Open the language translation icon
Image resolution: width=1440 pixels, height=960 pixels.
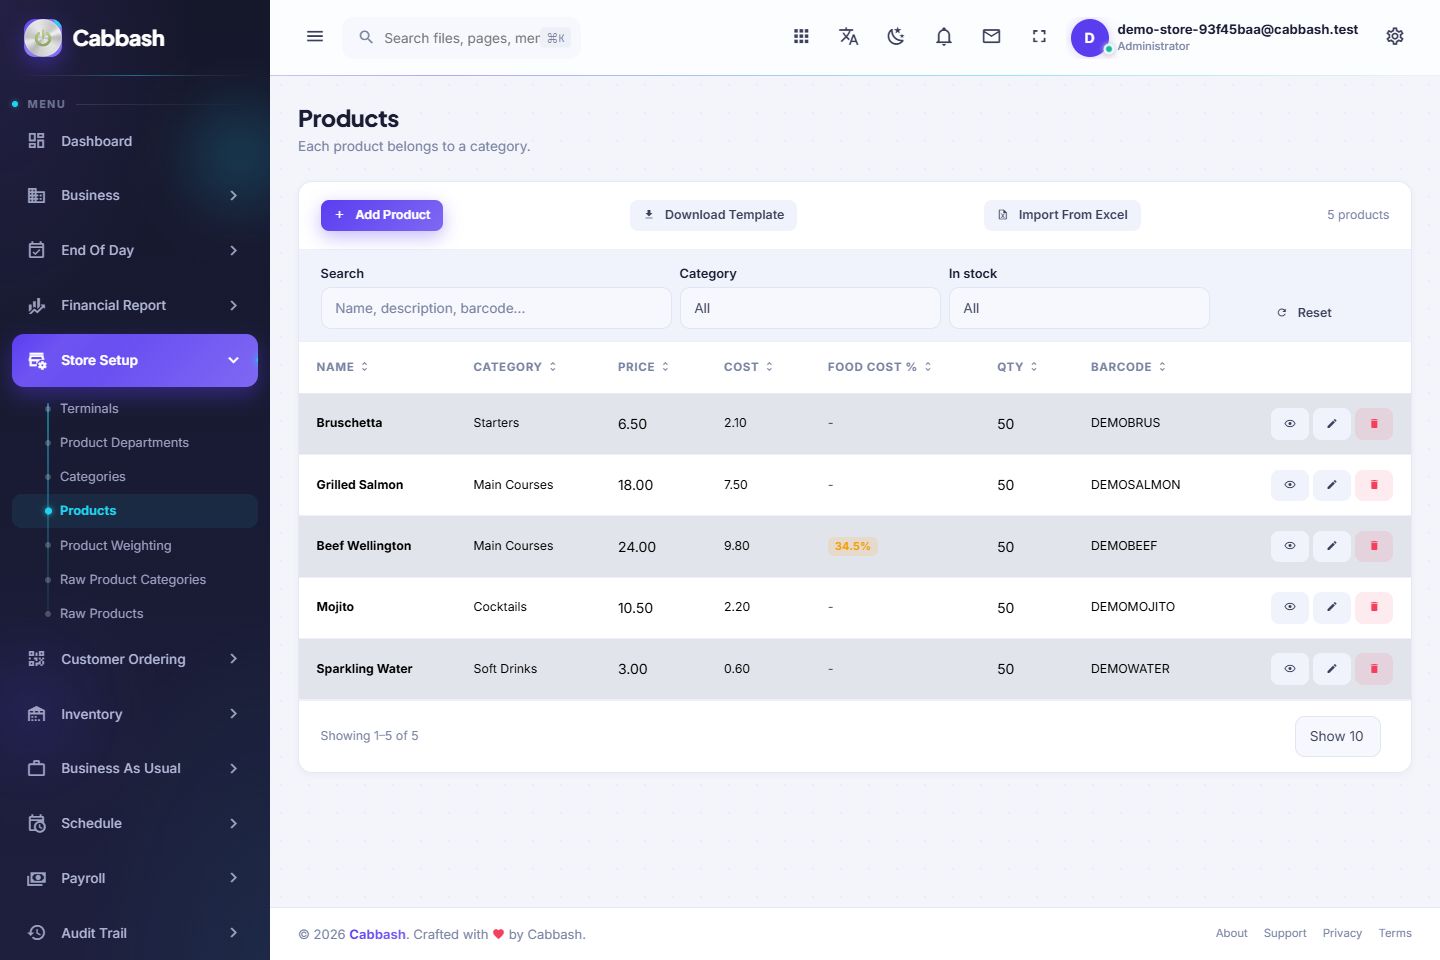pos(849,37)
